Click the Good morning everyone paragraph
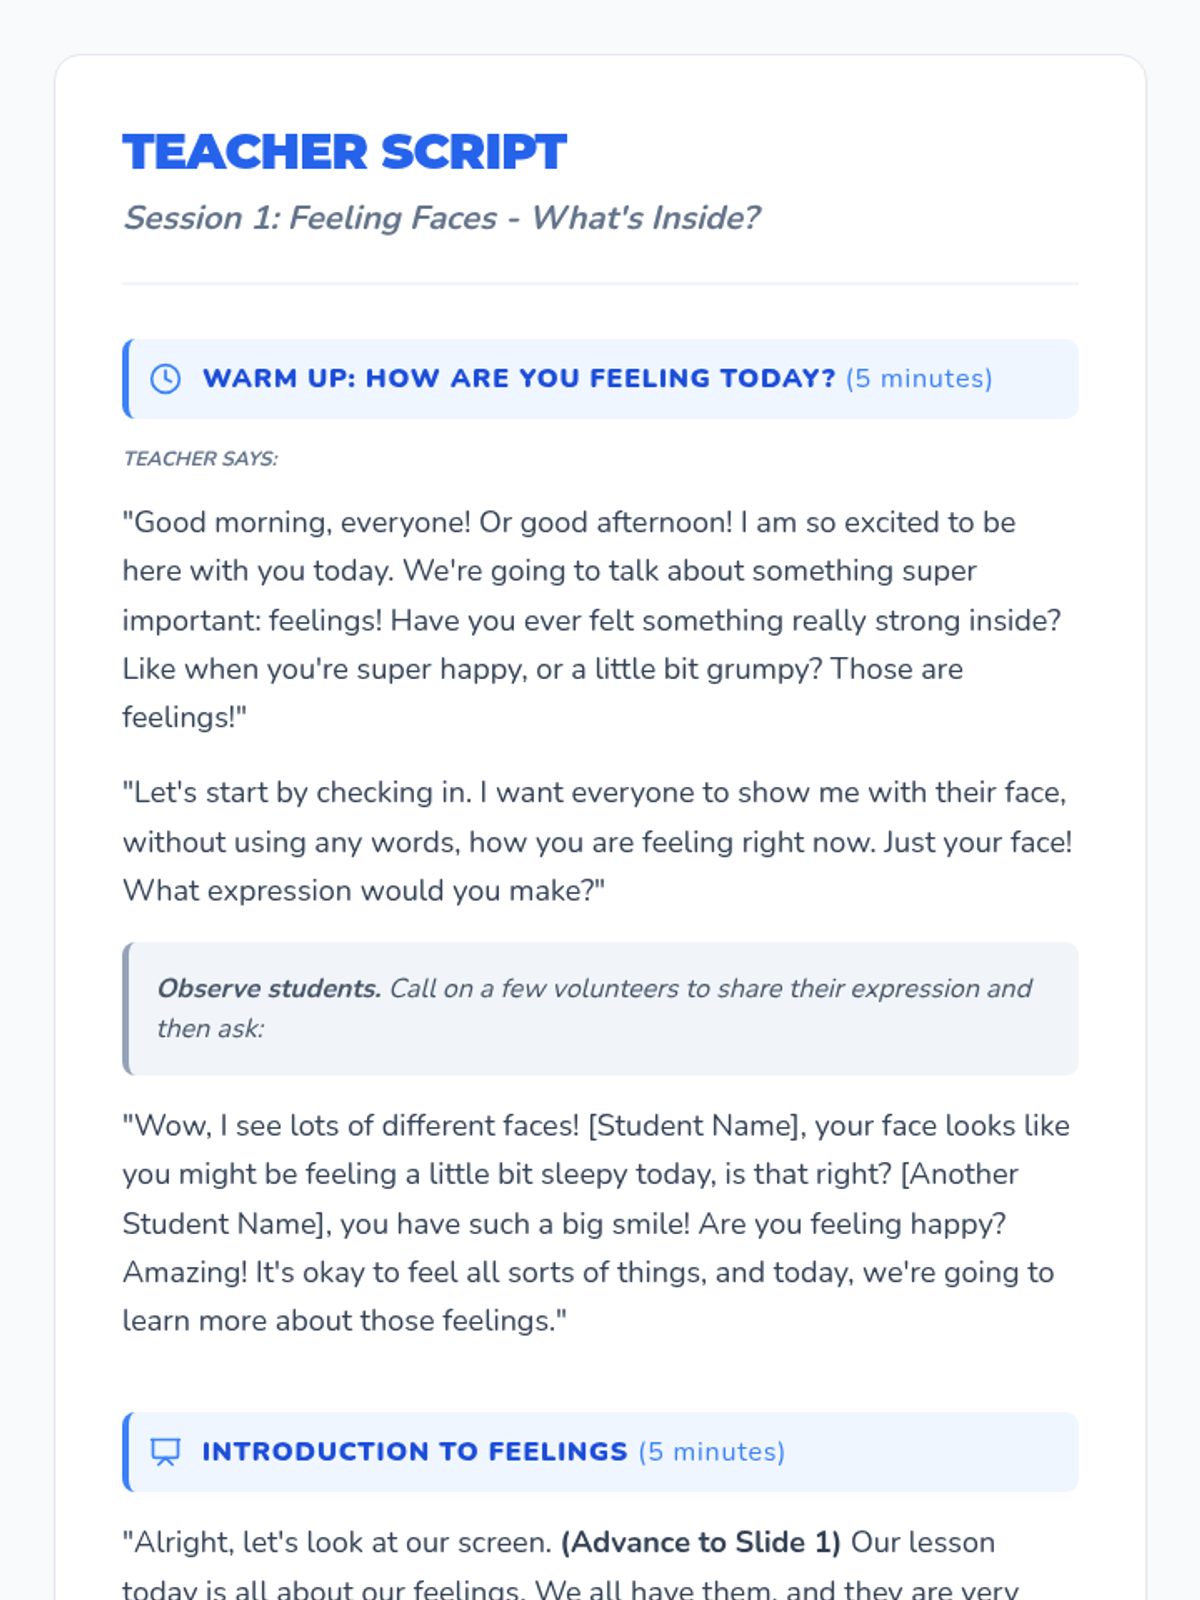This screenshot has height=1600, width=1200. (590, 620)
